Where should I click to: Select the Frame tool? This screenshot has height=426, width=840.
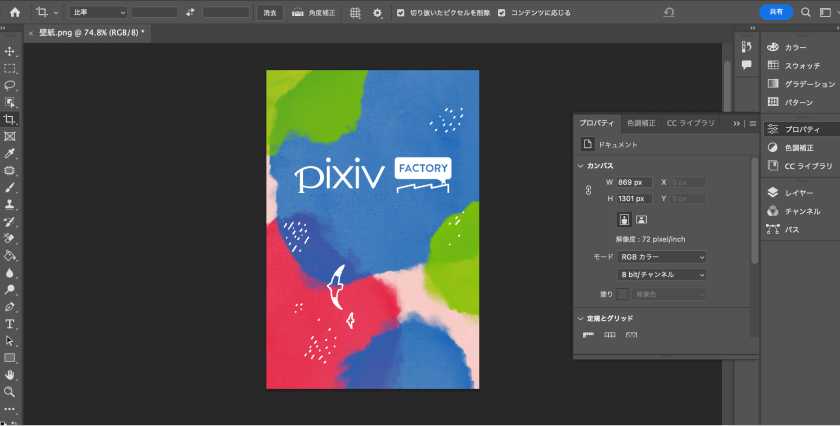pyautogui.click(x=10, y=137)
